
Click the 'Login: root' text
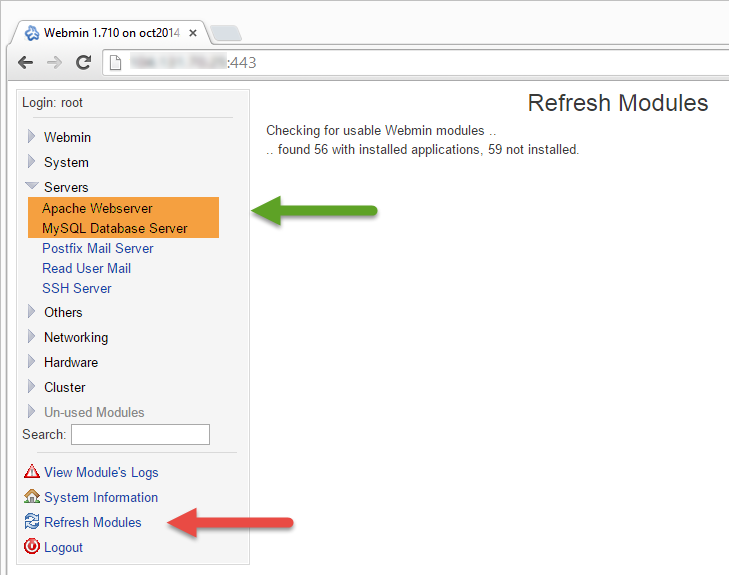click(x=52, y=102)
